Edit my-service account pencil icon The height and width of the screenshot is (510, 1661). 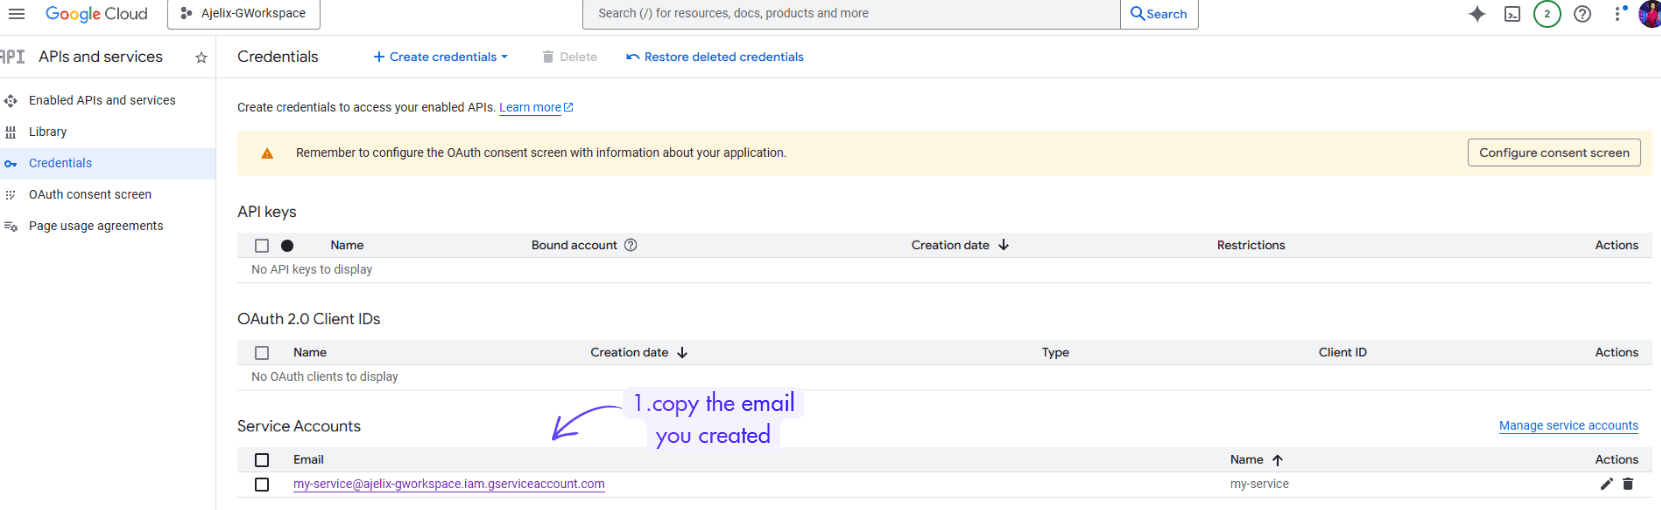(1606, 484)
